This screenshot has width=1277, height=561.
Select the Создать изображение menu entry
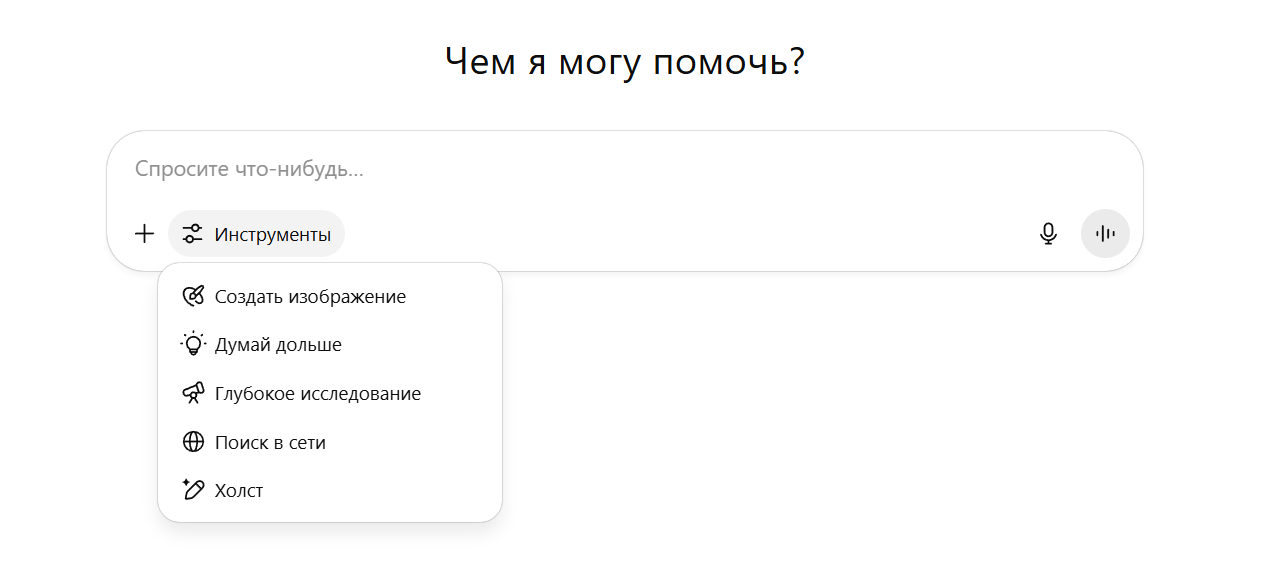tap(330, 296)
